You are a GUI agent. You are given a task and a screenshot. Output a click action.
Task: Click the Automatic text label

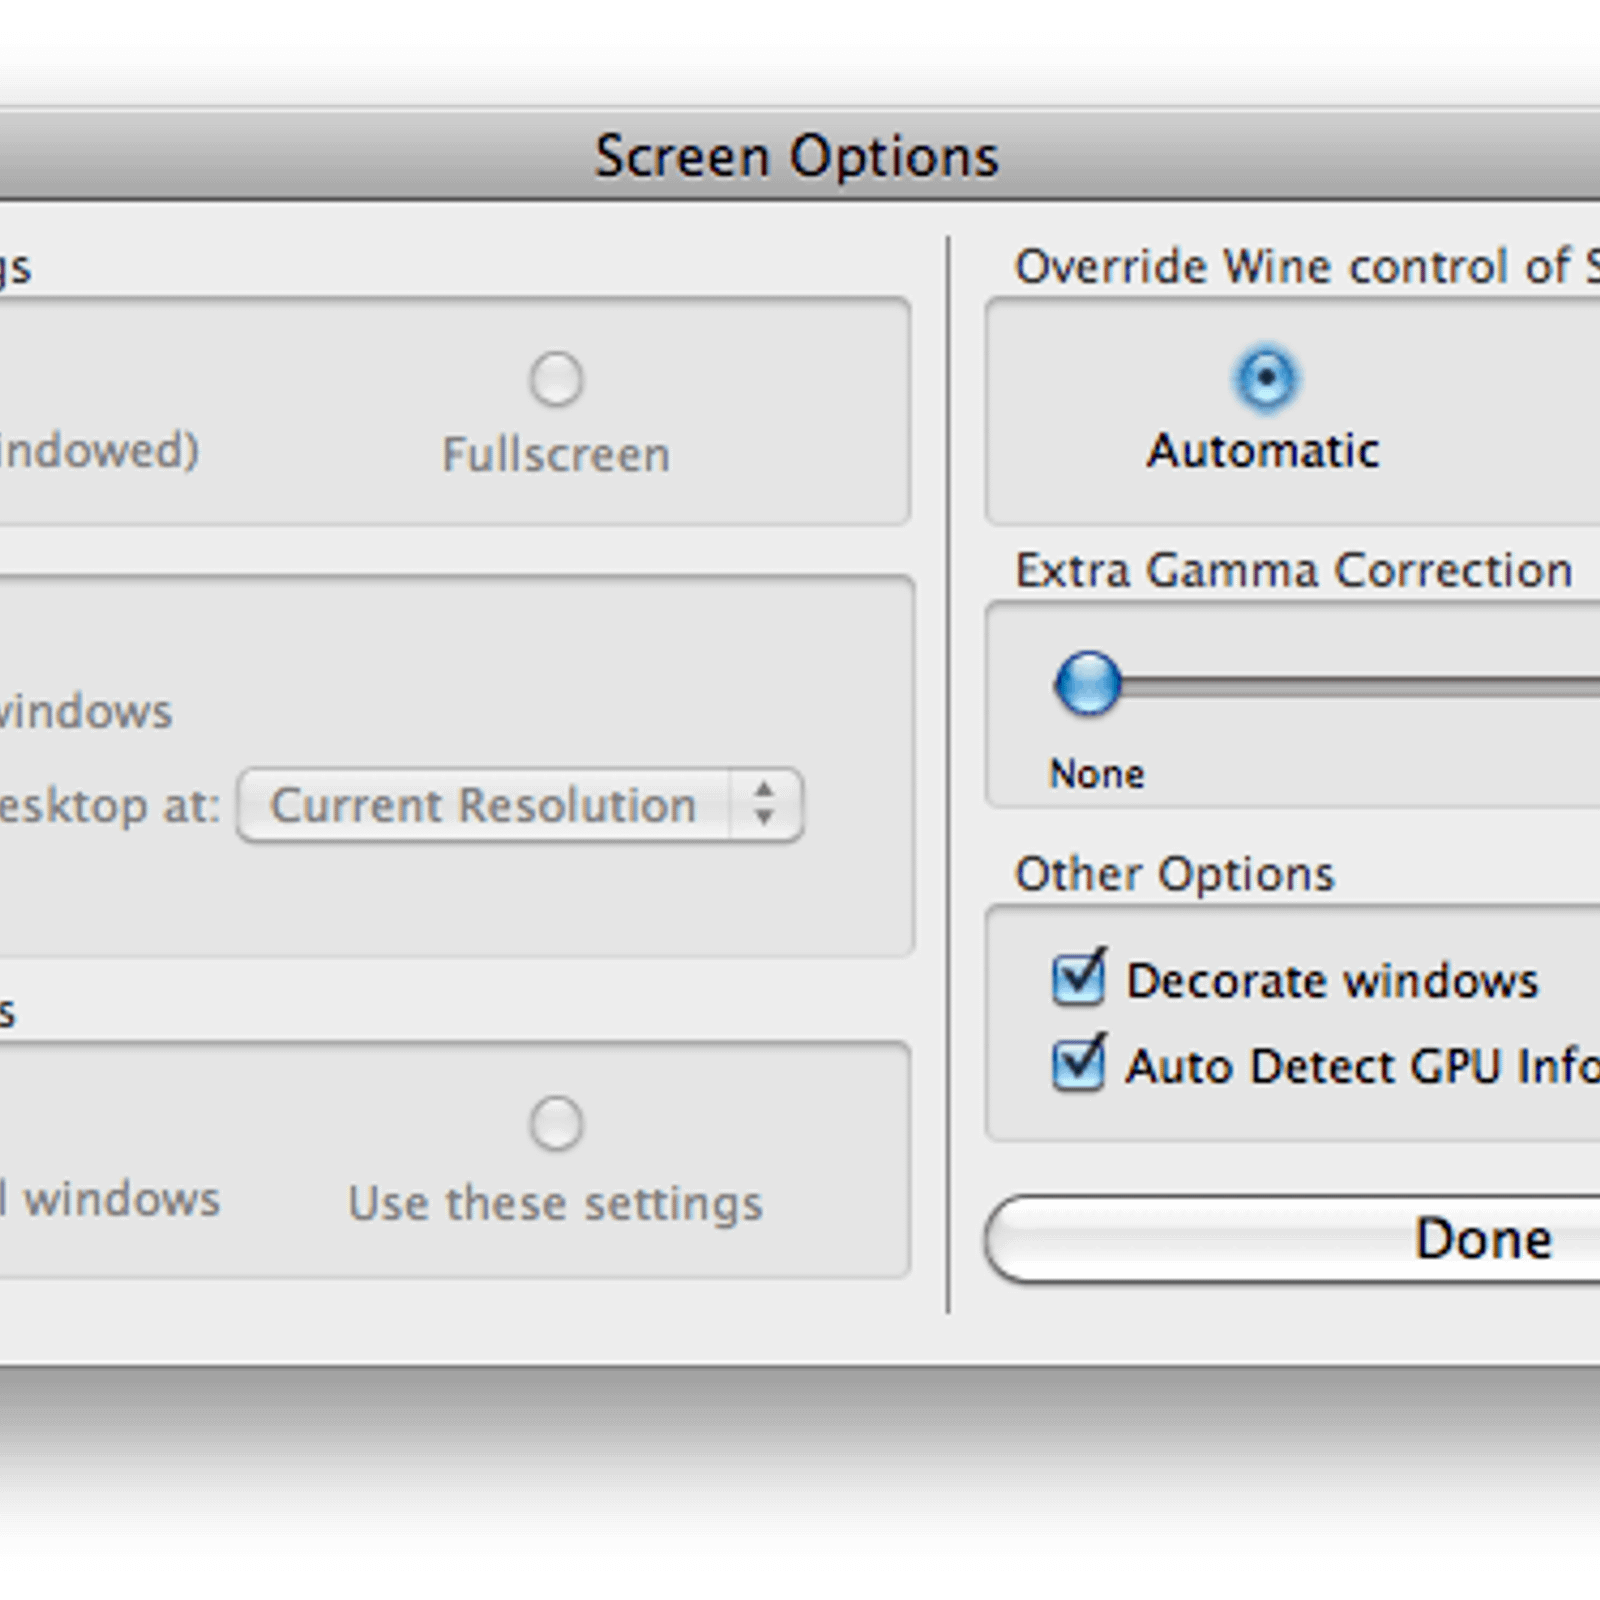(1264, 451)
